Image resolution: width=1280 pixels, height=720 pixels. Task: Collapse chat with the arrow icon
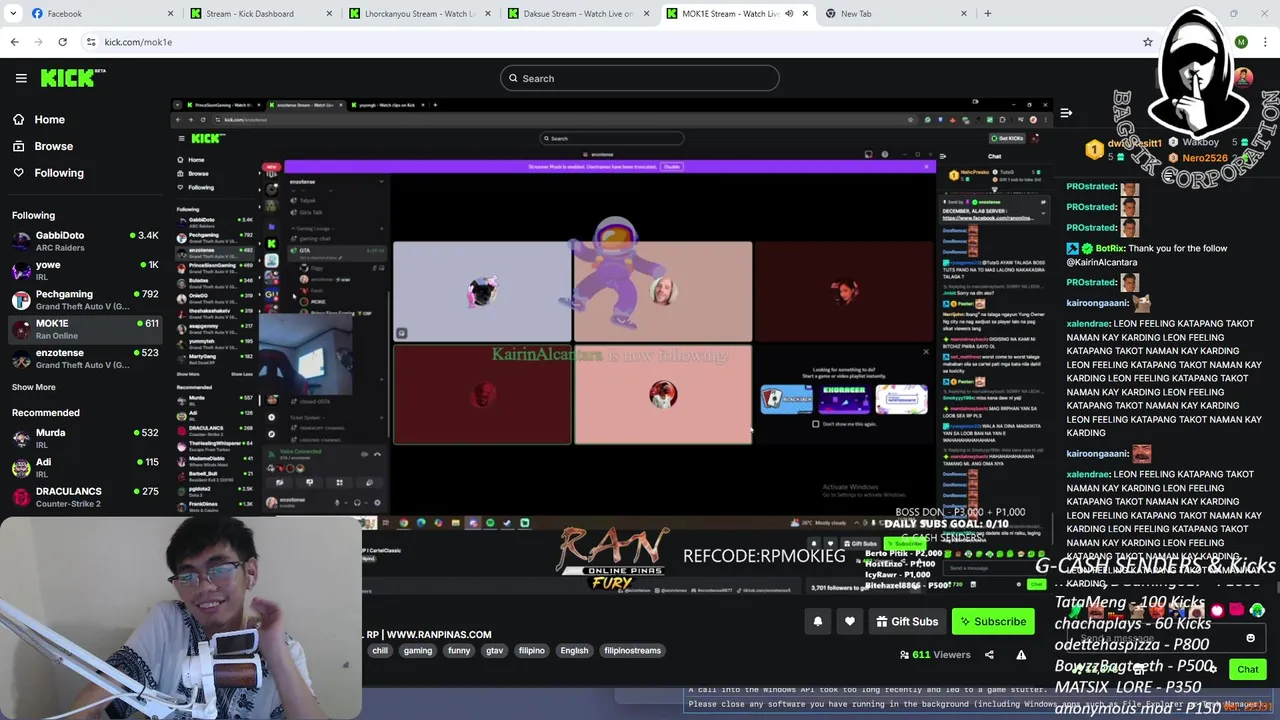coord(1066,113)
